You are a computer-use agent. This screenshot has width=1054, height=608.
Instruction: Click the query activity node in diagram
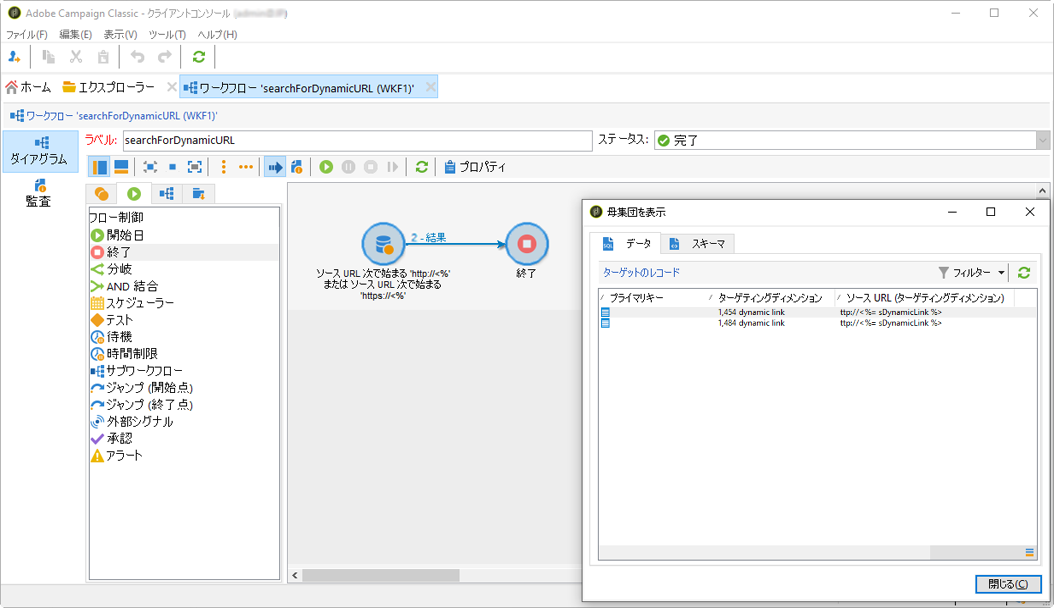tap(383, 244)
